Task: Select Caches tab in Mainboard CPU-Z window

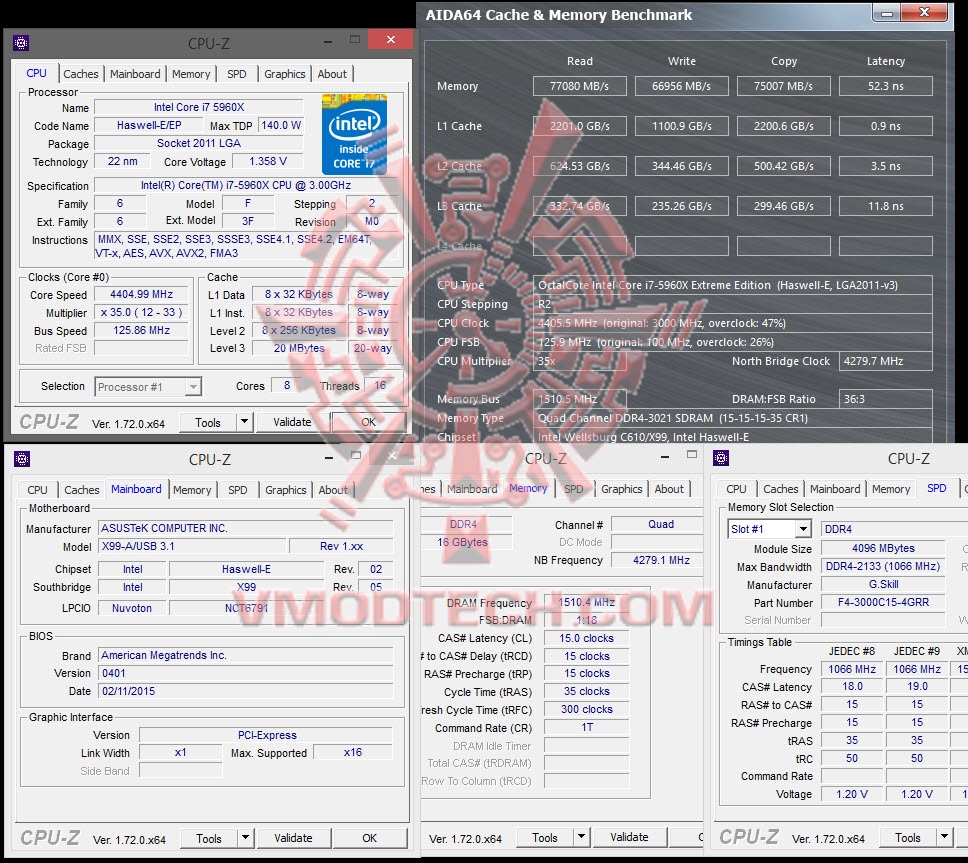Action: pyautogui.click(x=81, y=490)
